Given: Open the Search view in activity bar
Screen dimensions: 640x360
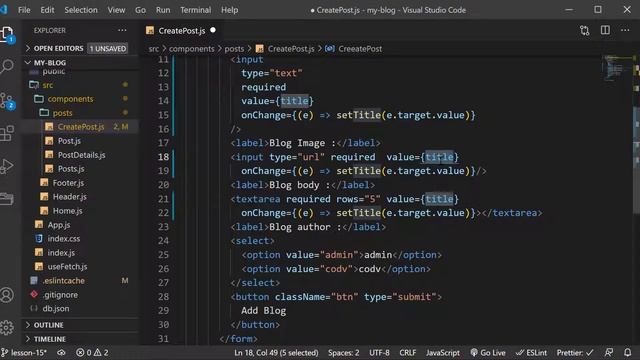Looking at the screenshot, I should (x=7, y=66).
